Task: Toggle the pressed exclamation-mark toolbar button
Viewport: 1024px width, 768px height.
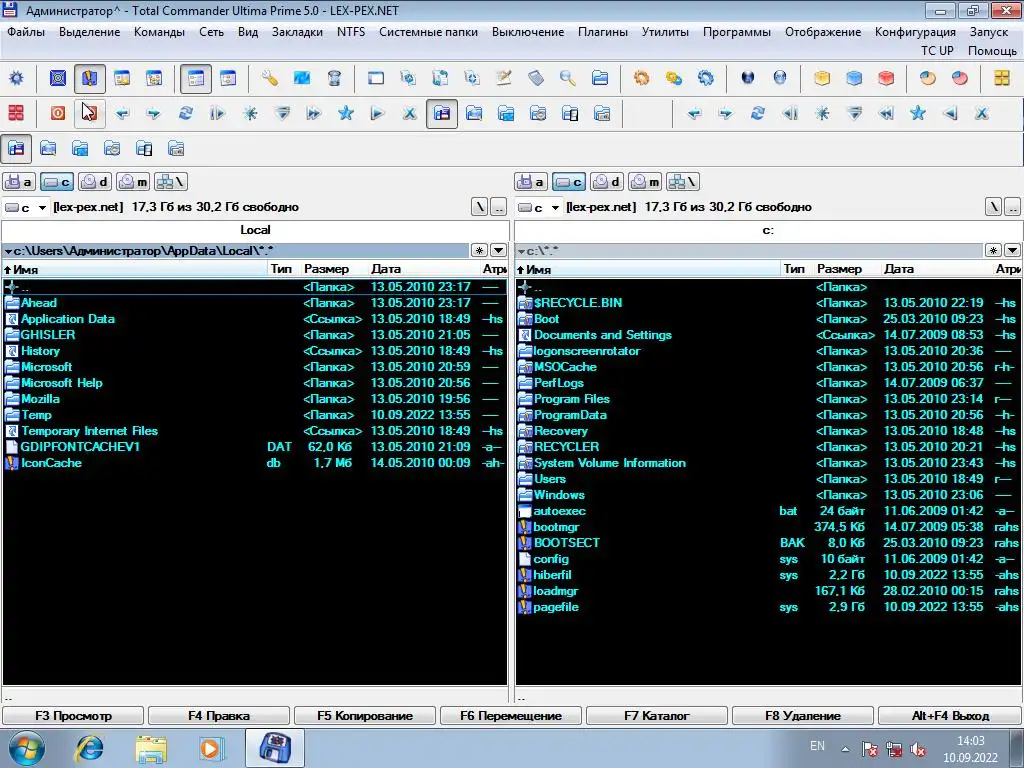Action: [89, 79]
